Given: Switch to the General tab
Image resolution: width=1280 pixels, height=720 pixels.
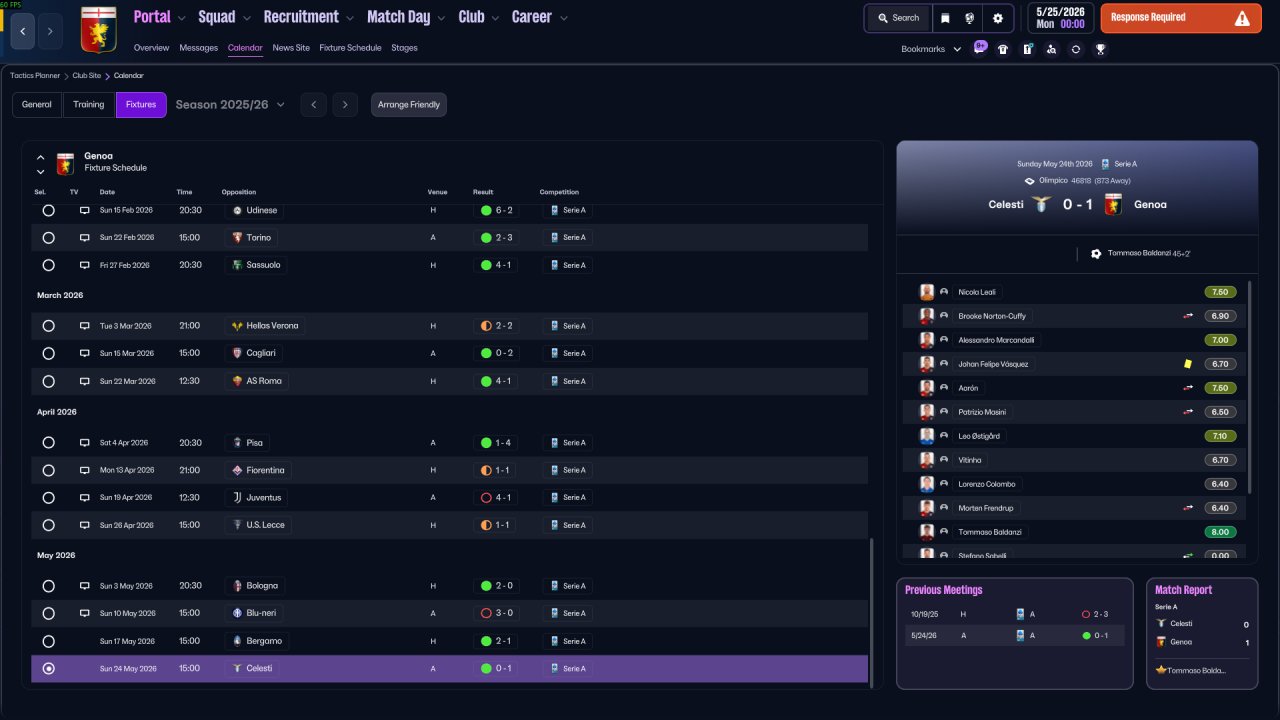Looking at the screenshot, I should [x=37, y=105].
